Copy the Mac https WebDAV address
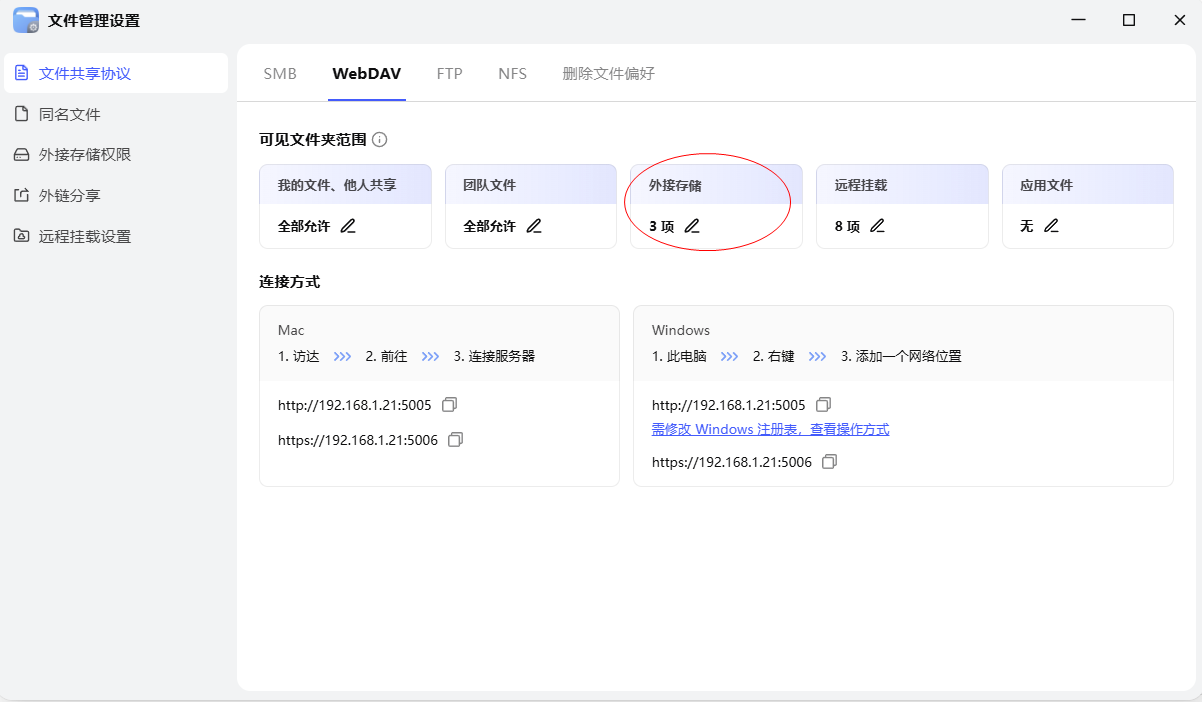Viewport: 1202px width, 702px height. point(455,439)
